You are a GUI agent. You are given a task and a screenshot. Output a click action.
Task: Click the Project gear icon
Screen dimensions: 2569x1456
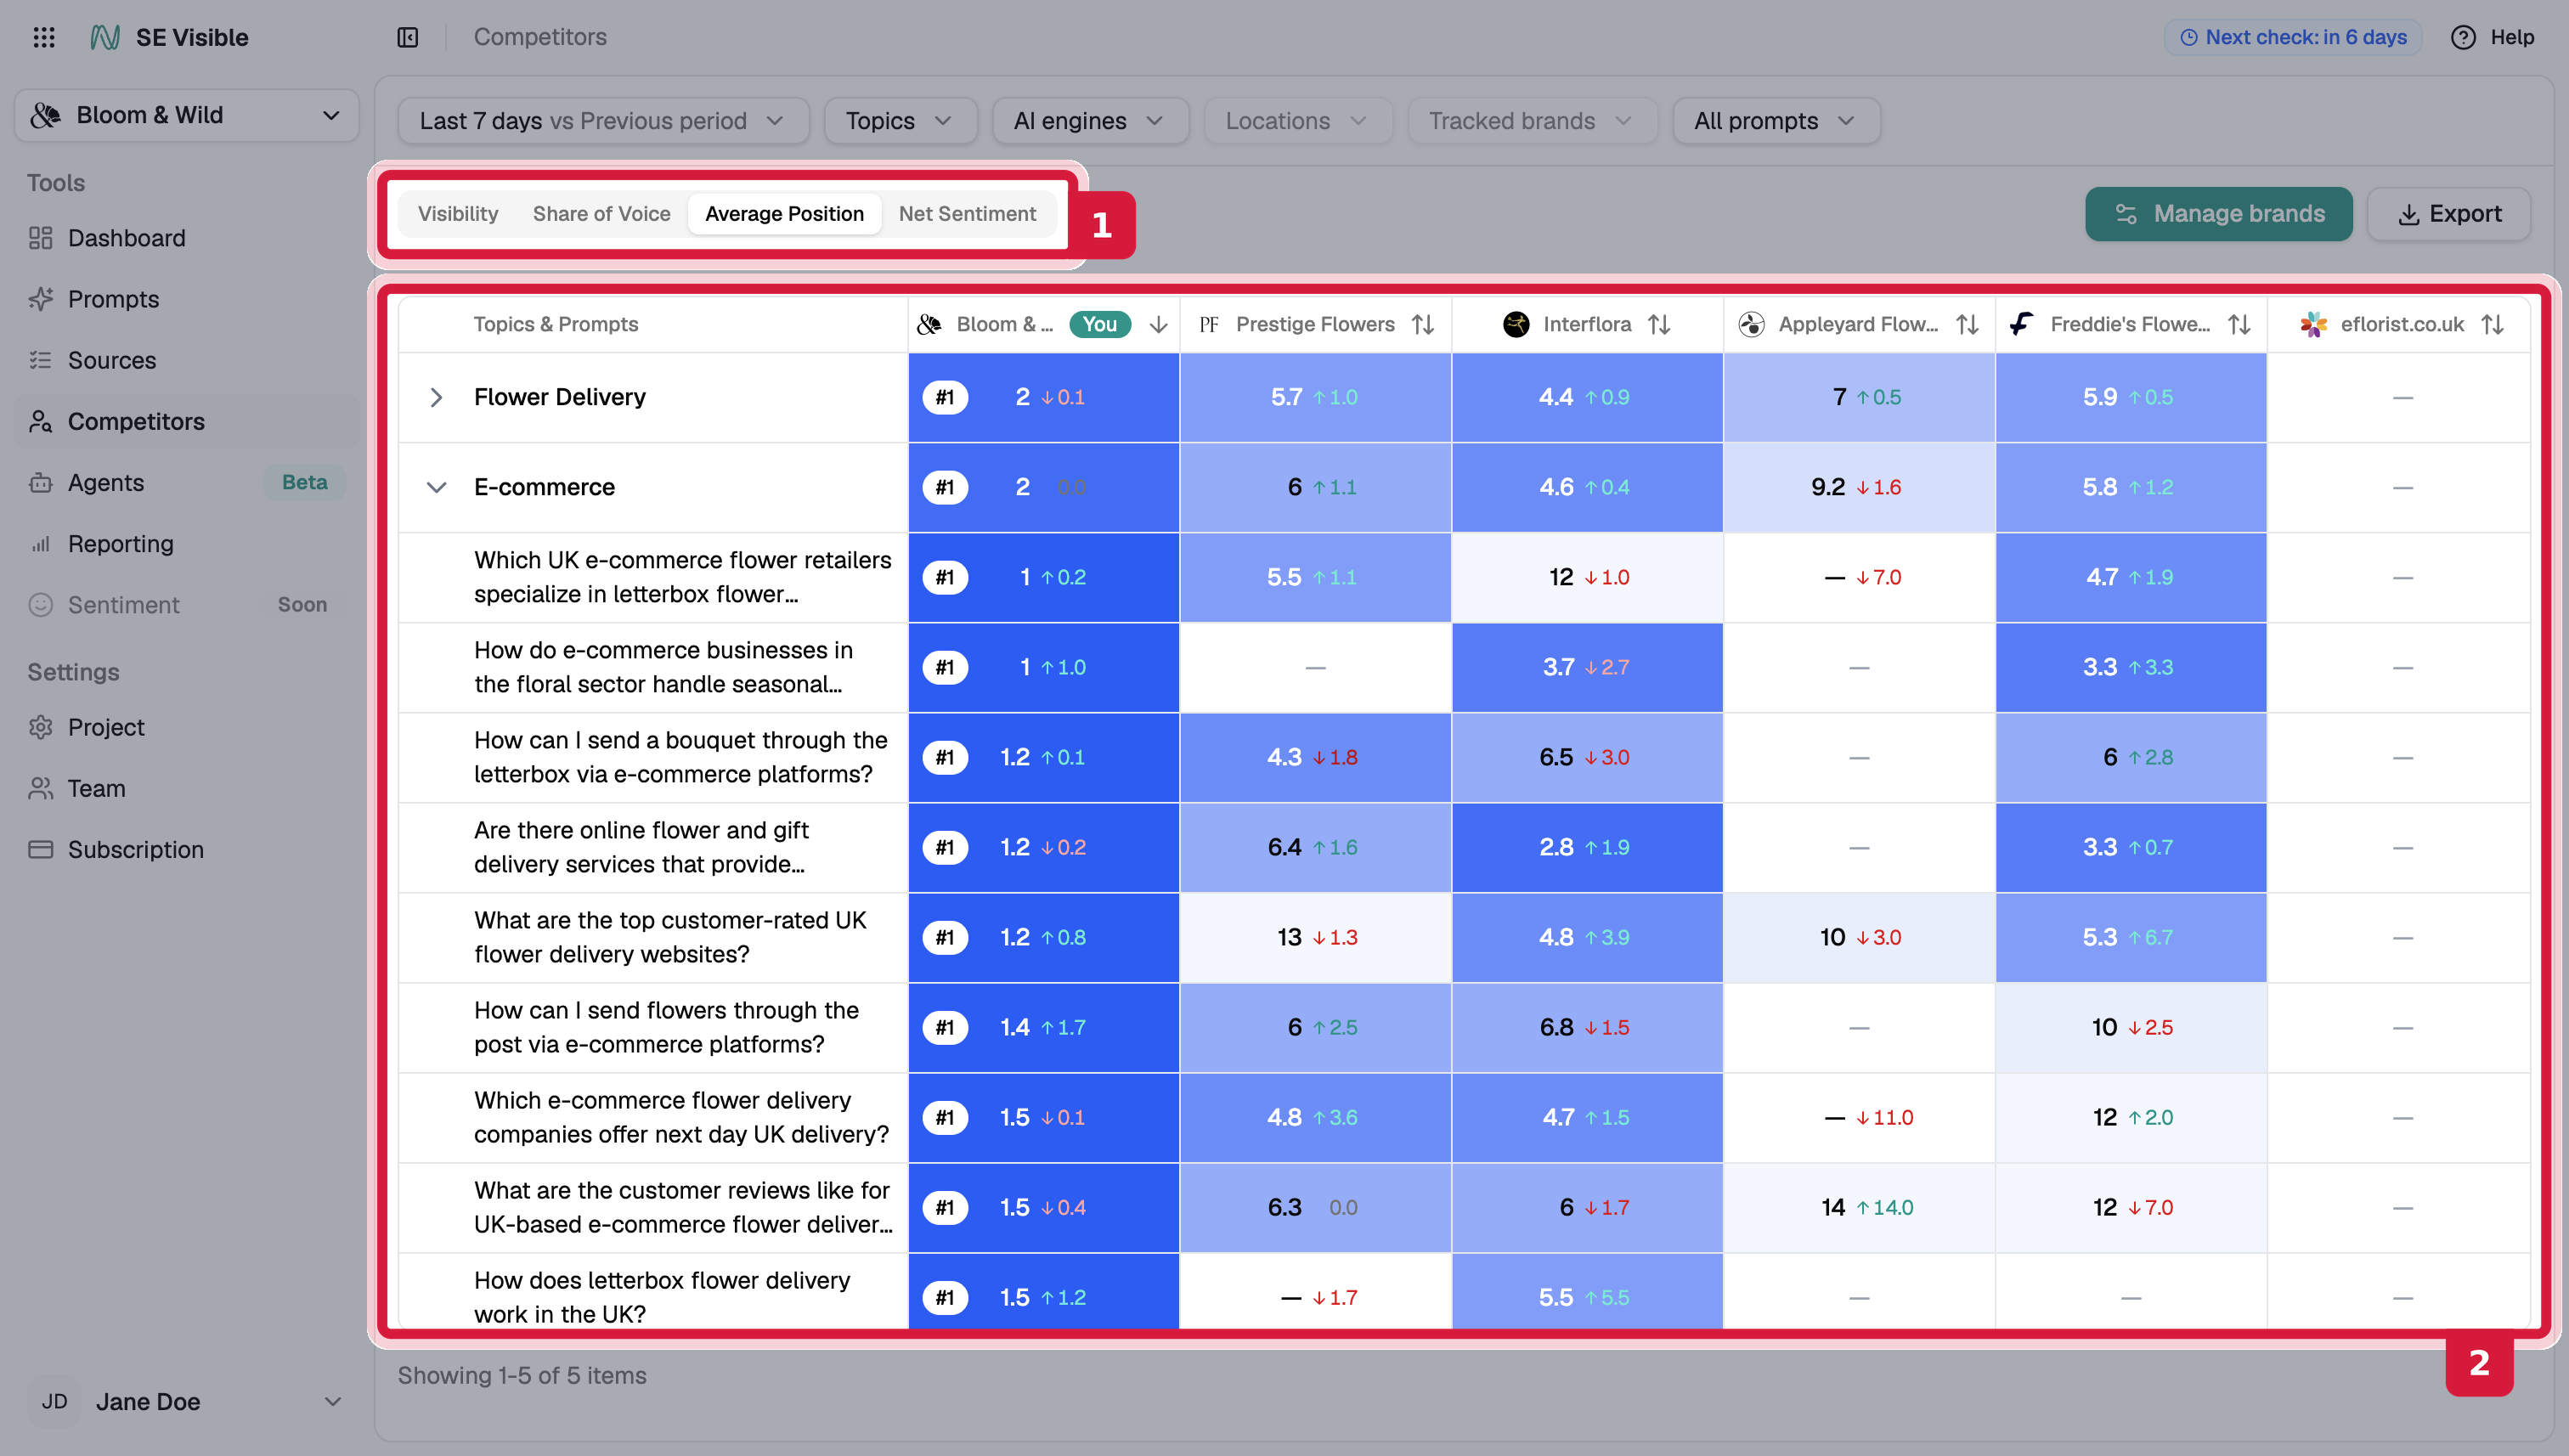[41, 727]
